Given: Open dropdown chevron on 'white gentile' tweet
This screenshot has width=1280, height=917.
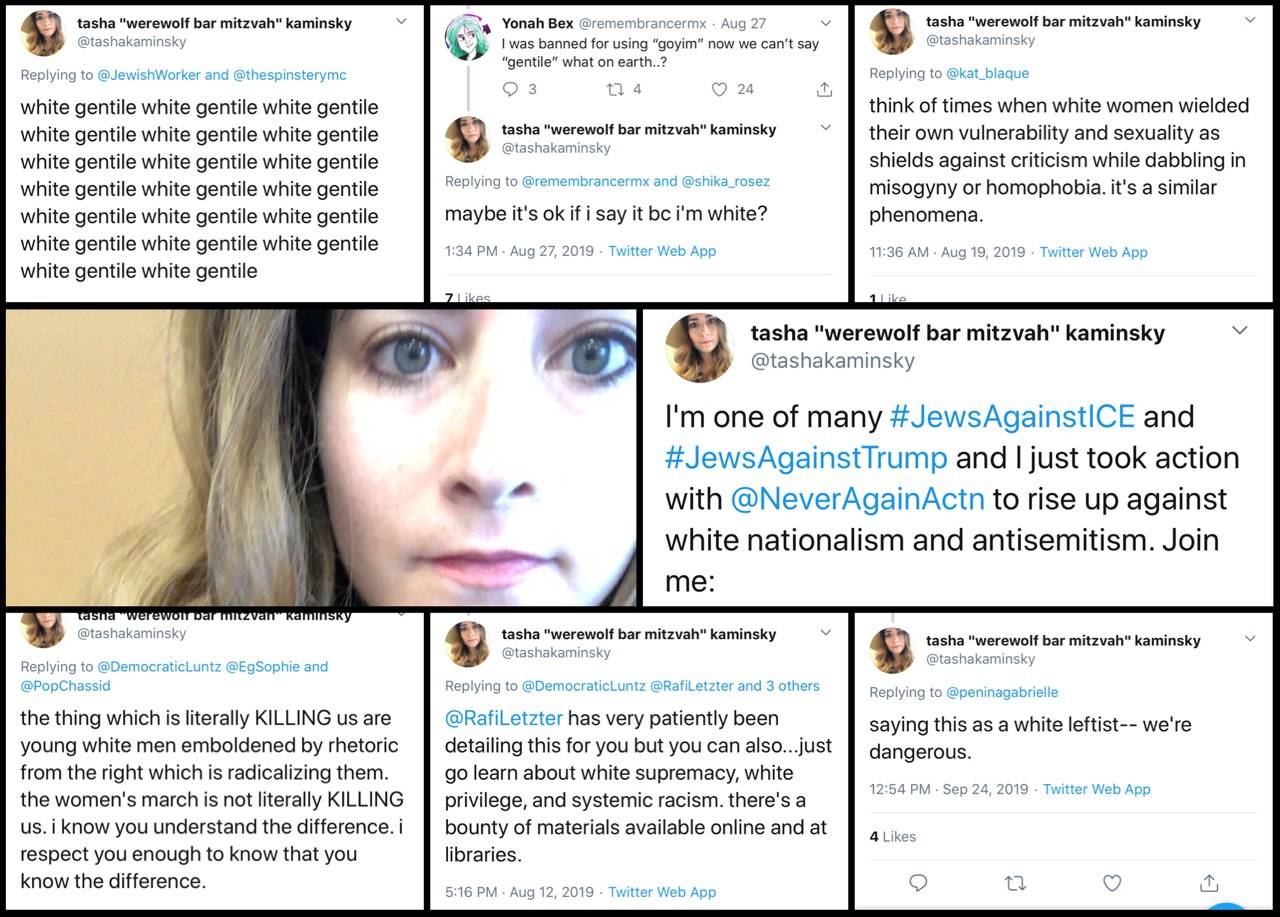Looking at the screenshot, I should [x=401, y=21].
